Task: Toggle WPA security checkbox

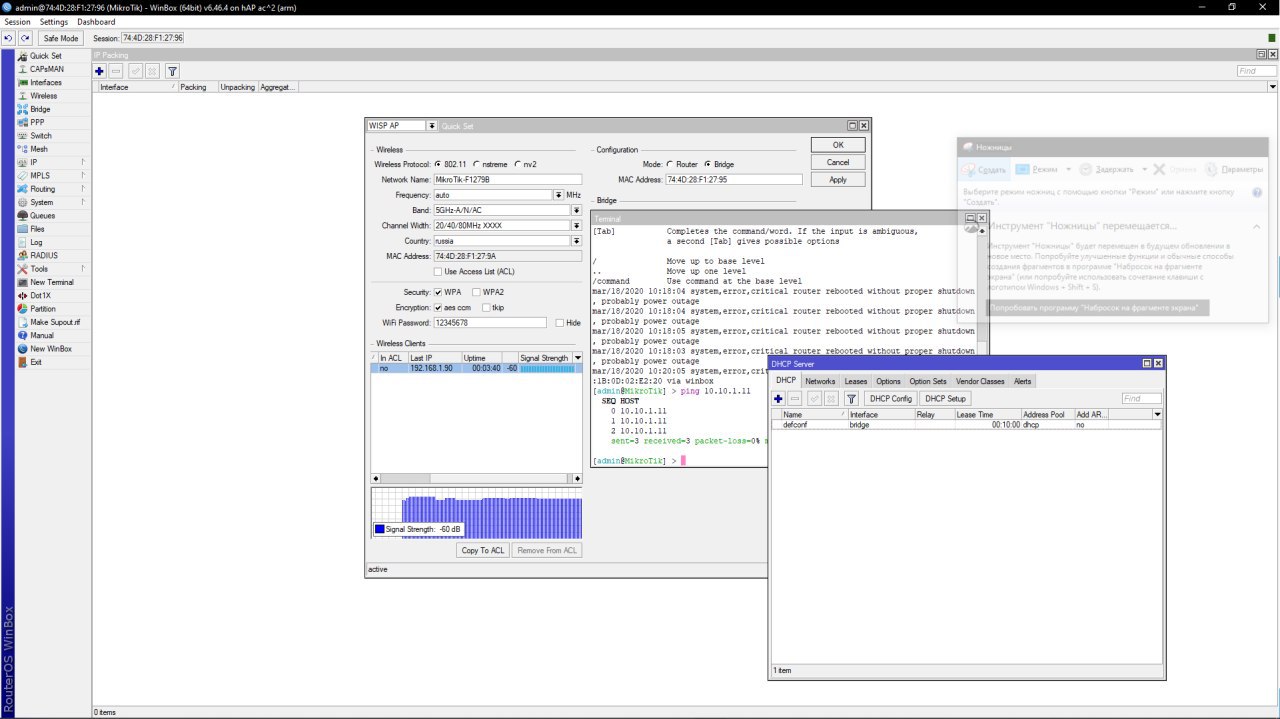Action: 438,292
